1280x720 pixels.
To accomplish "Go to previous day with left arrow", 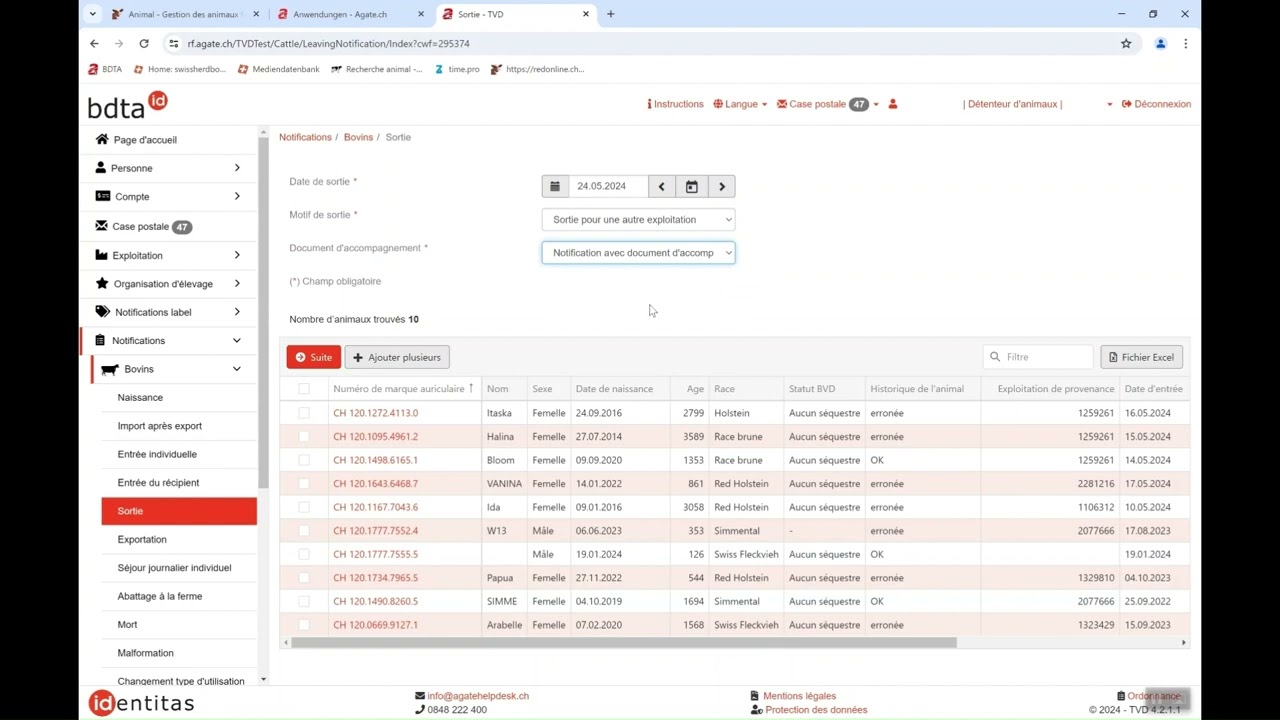I will click(x=661, y=186).
